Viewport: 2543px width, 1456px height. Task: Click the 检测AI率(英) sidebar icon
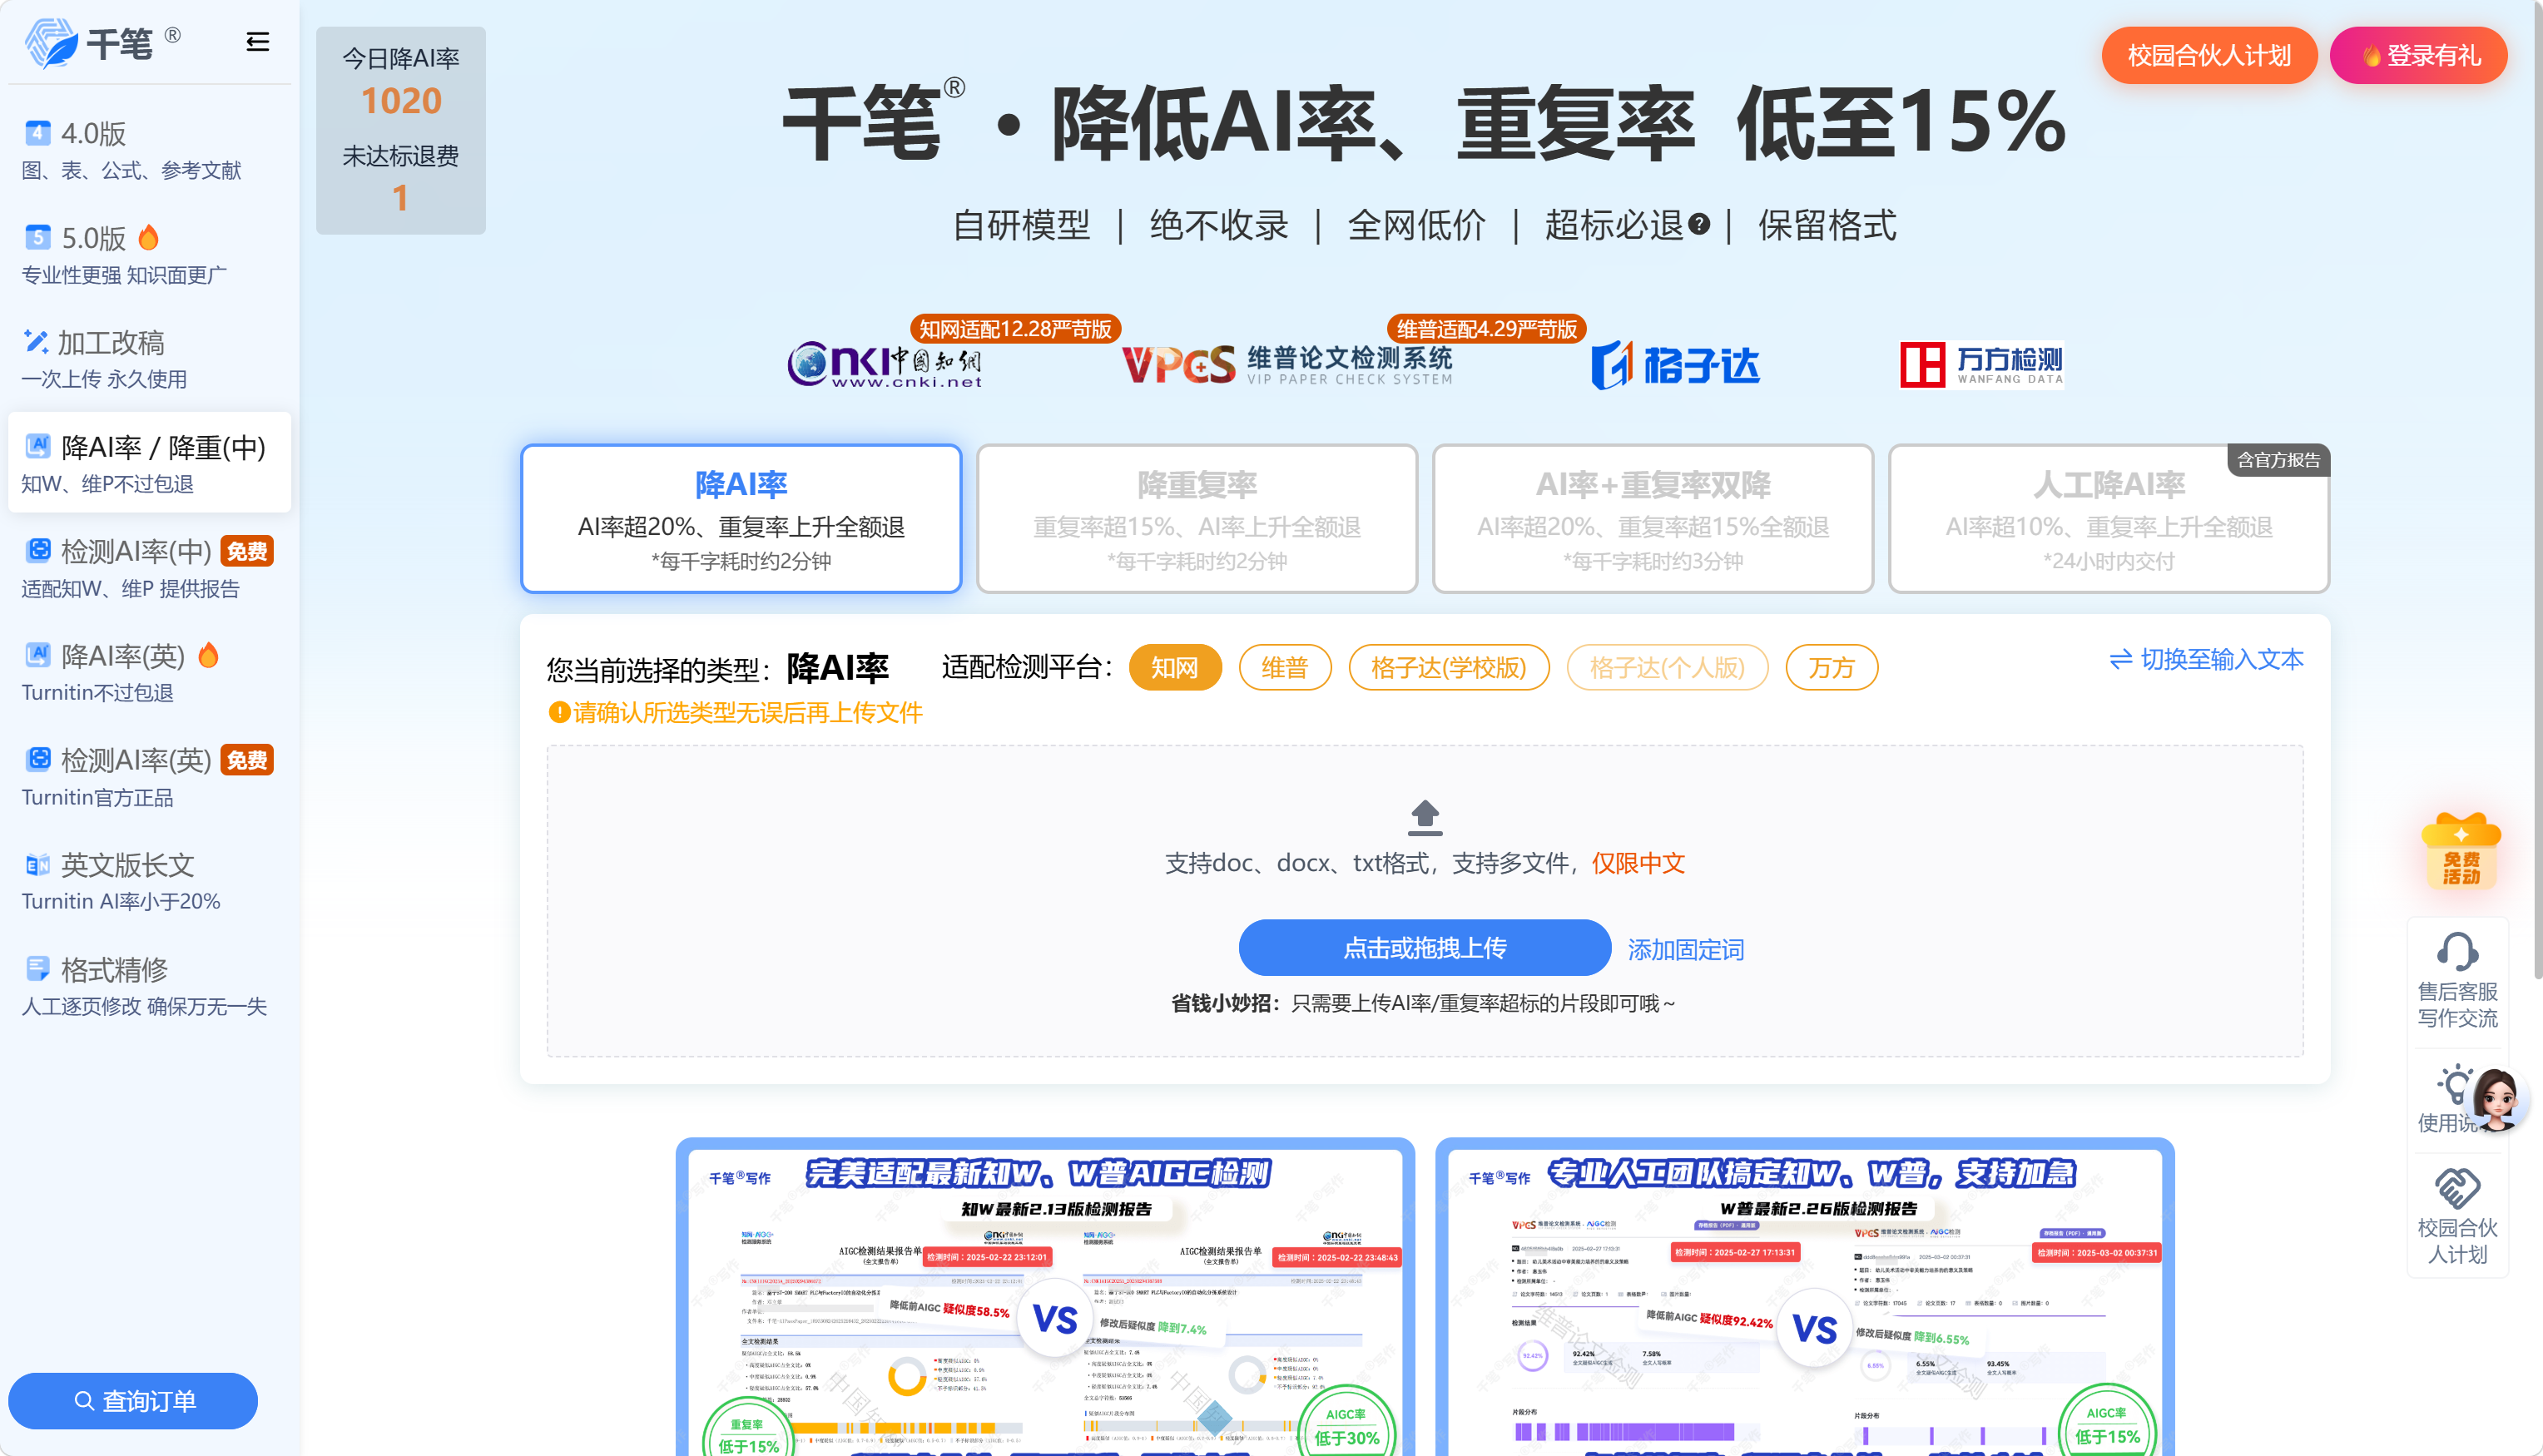[37, 759]
